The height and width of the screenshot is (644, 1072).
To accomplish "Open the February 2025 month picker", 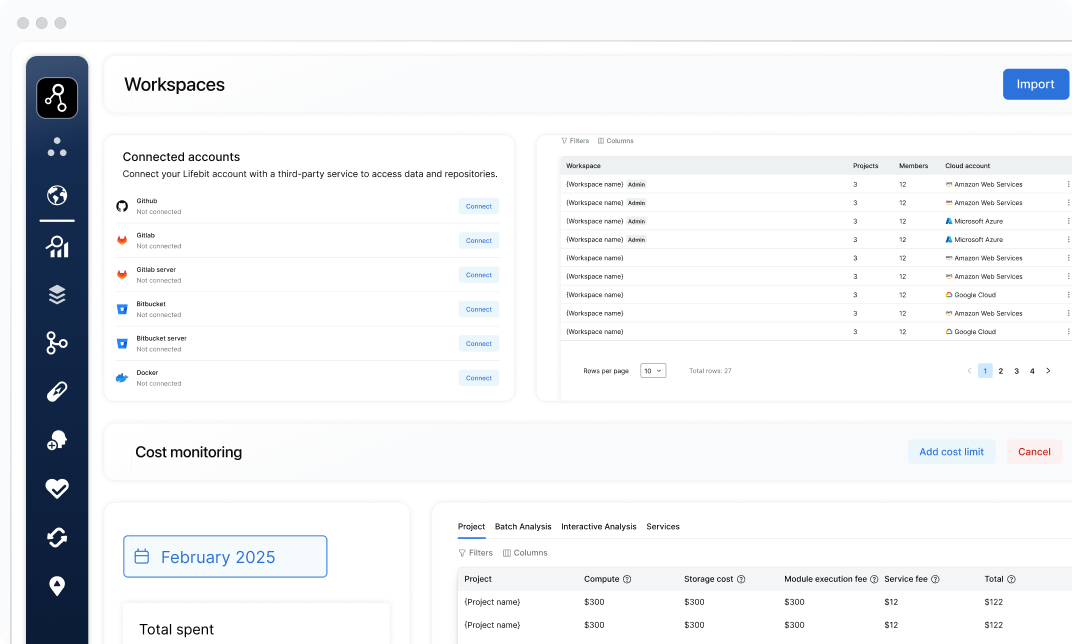I will (x=225, y=556).
